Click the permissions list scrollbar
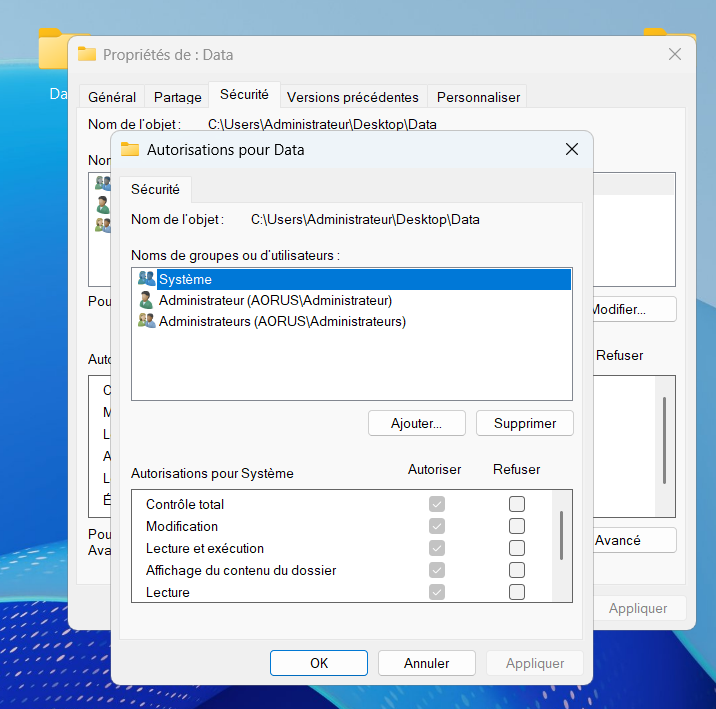The image size is (716, 709). click(x=561, y=535)
